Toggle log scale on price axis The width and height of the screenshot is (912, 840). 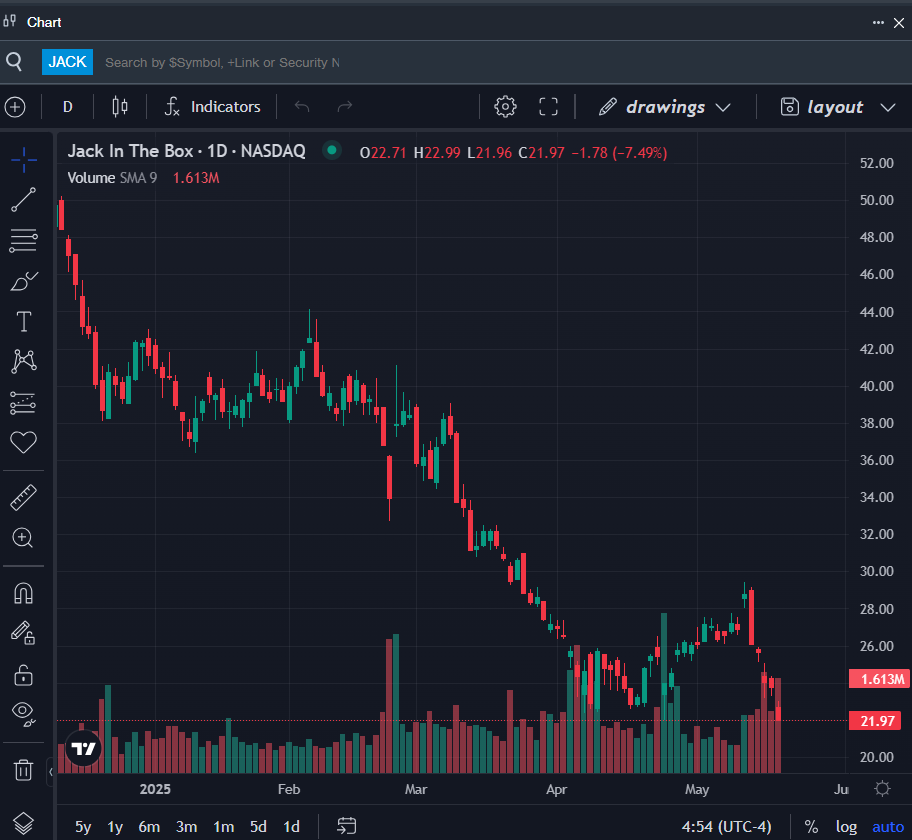(x=846, y=827)
